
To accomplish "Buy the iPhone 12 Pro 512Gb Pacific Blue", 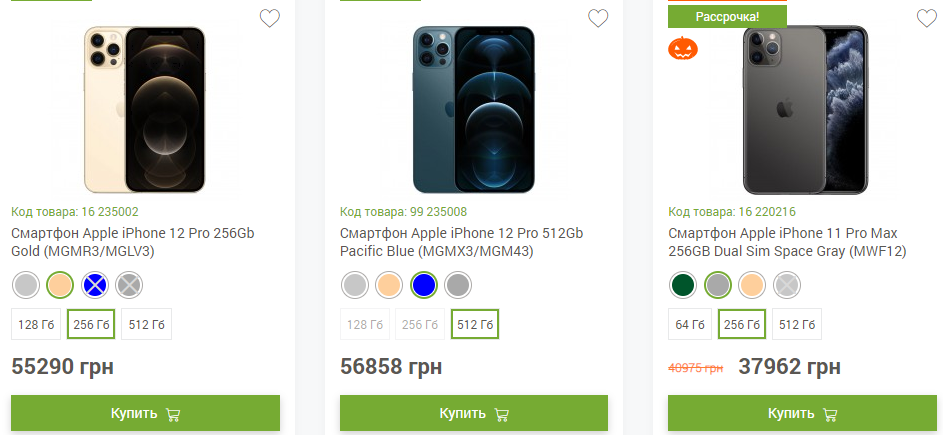I will [474, 413].
